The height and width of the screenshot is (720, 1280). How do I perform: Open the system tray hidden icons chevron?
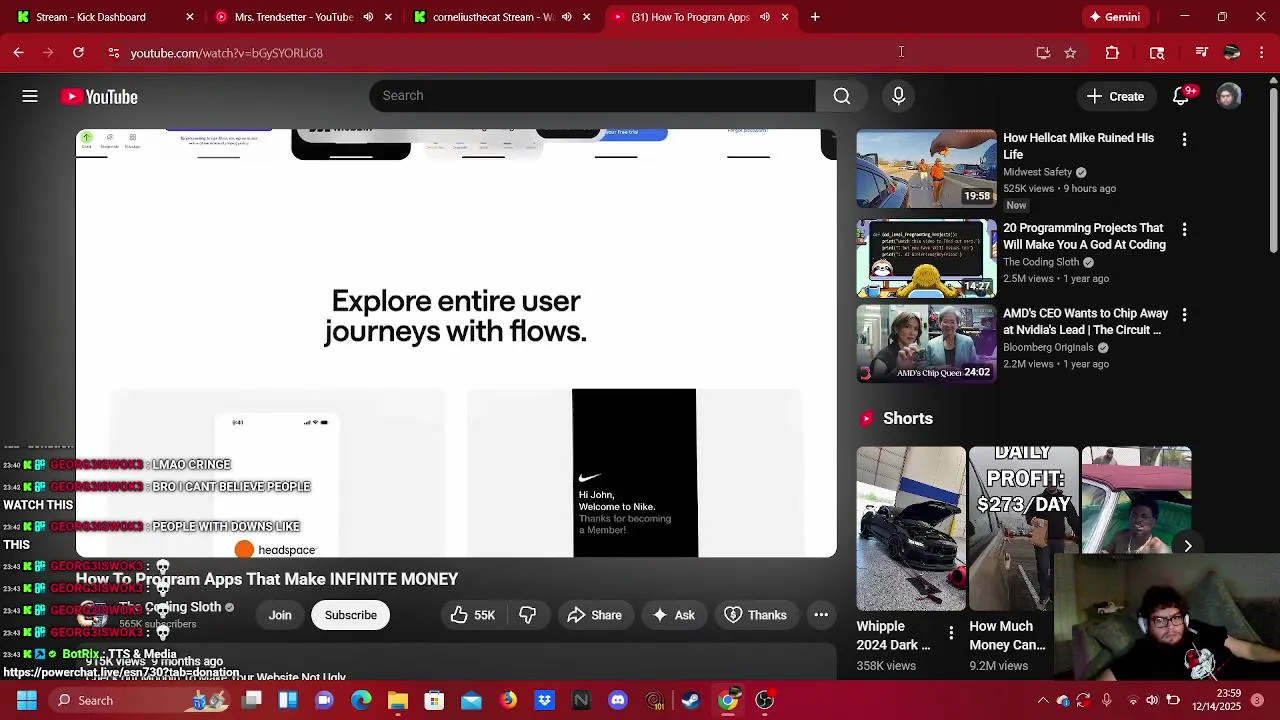click(x=1043, y=701)
